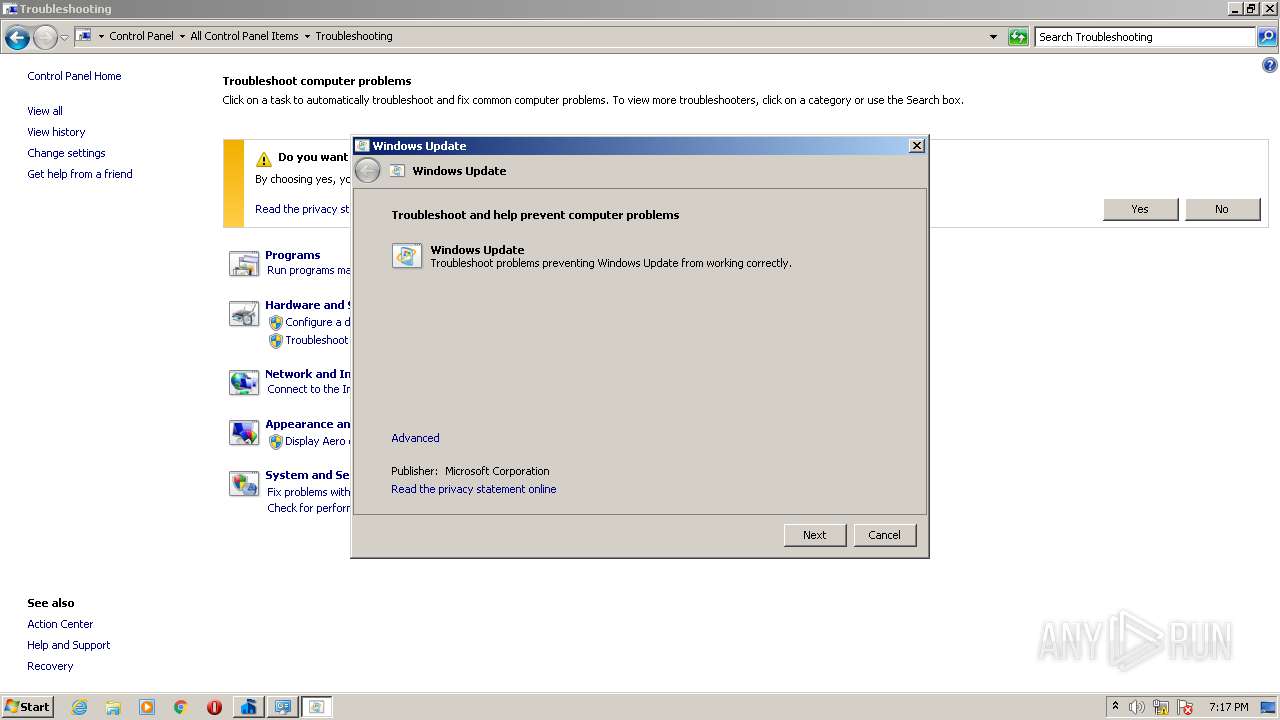Click the Connect to the Internet link
Screen dimensions: 1280x720
click(308, 390)
